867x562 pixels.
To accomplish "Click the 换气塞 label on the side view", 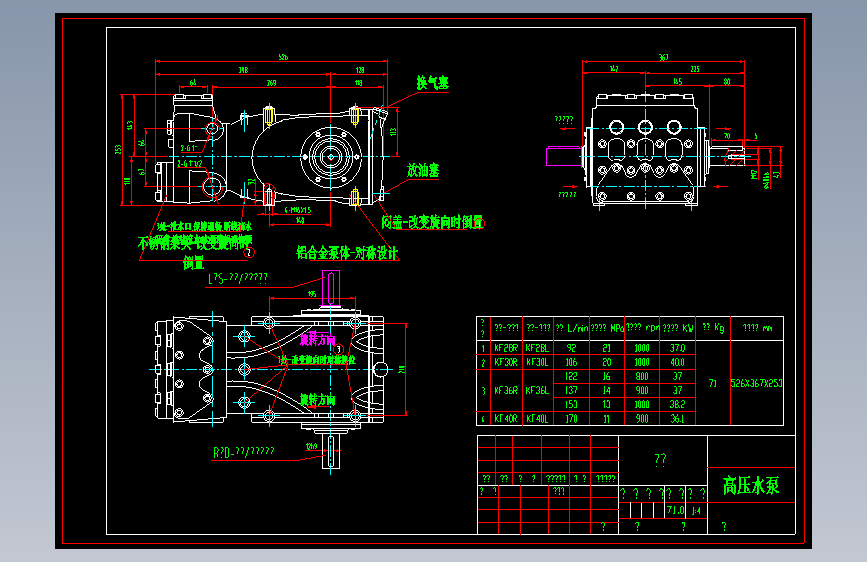I will [x=432, y=83].
